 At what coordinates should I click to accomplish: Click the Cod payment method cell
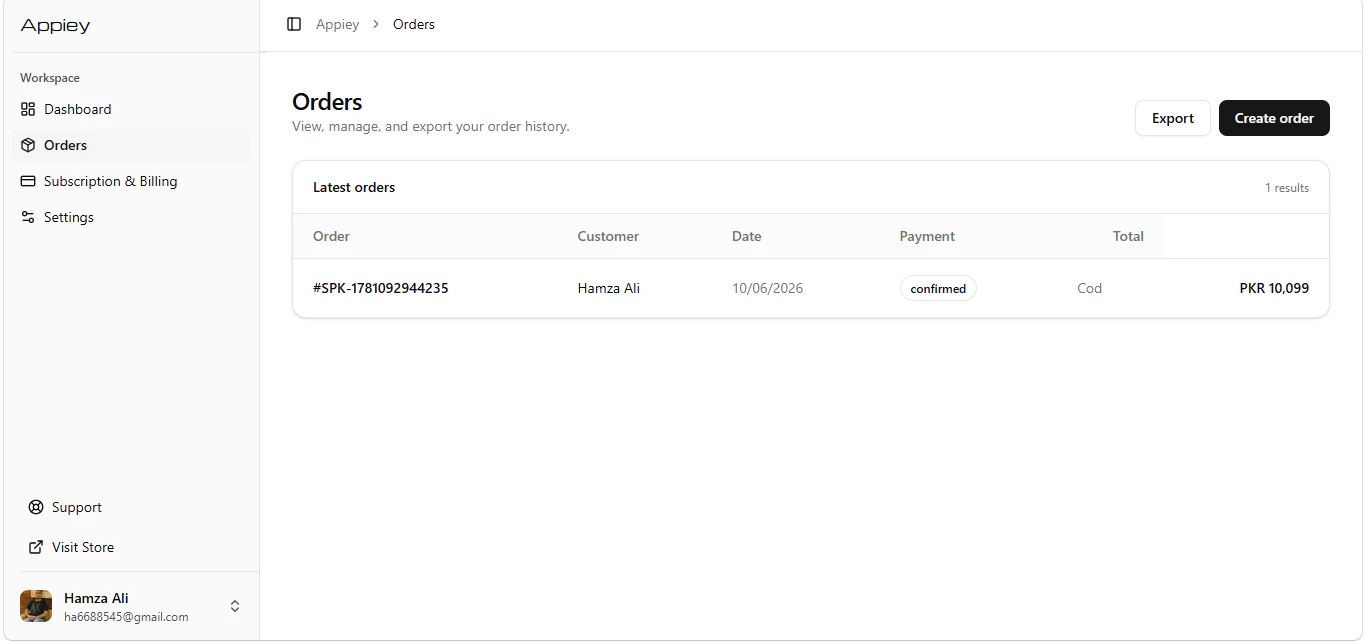tap(1089, 288)
